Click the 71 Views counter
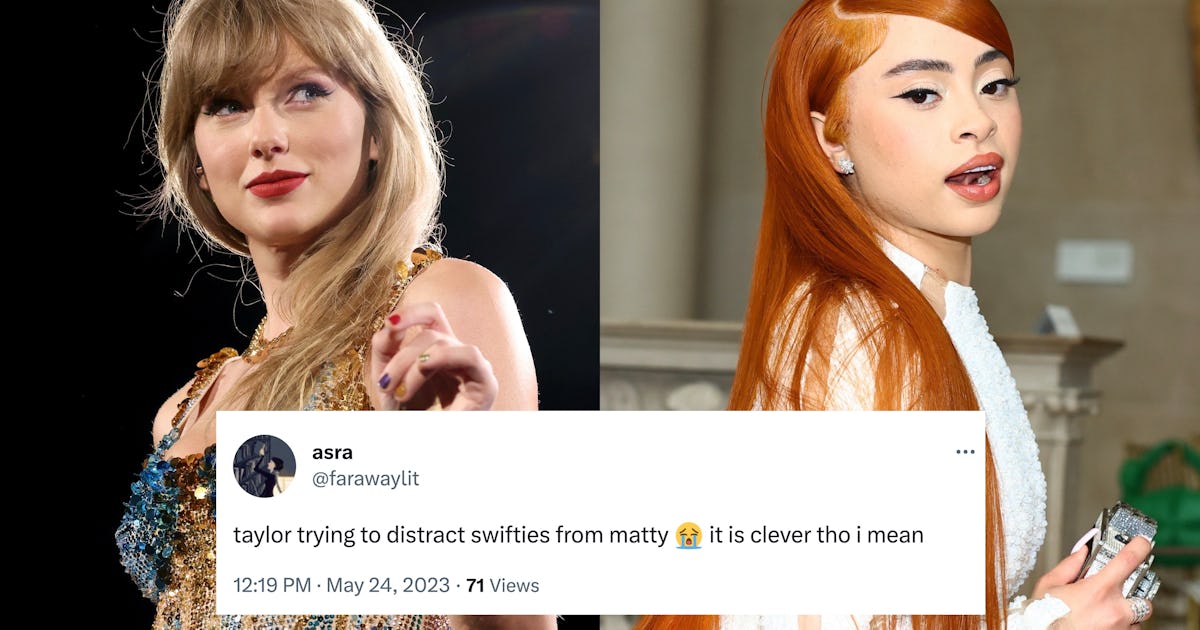Screen dimensions: 1200x630 click(503, 585)
